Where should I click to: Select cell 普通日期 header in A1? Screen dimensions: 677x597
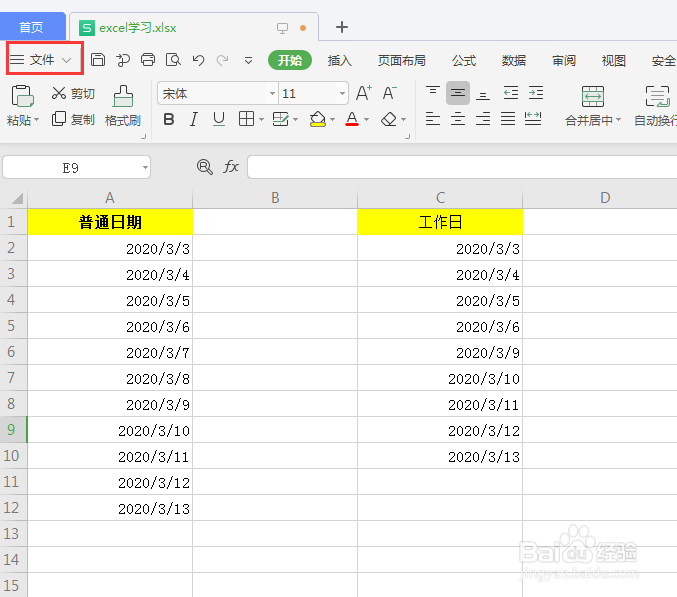coord(110,222)
